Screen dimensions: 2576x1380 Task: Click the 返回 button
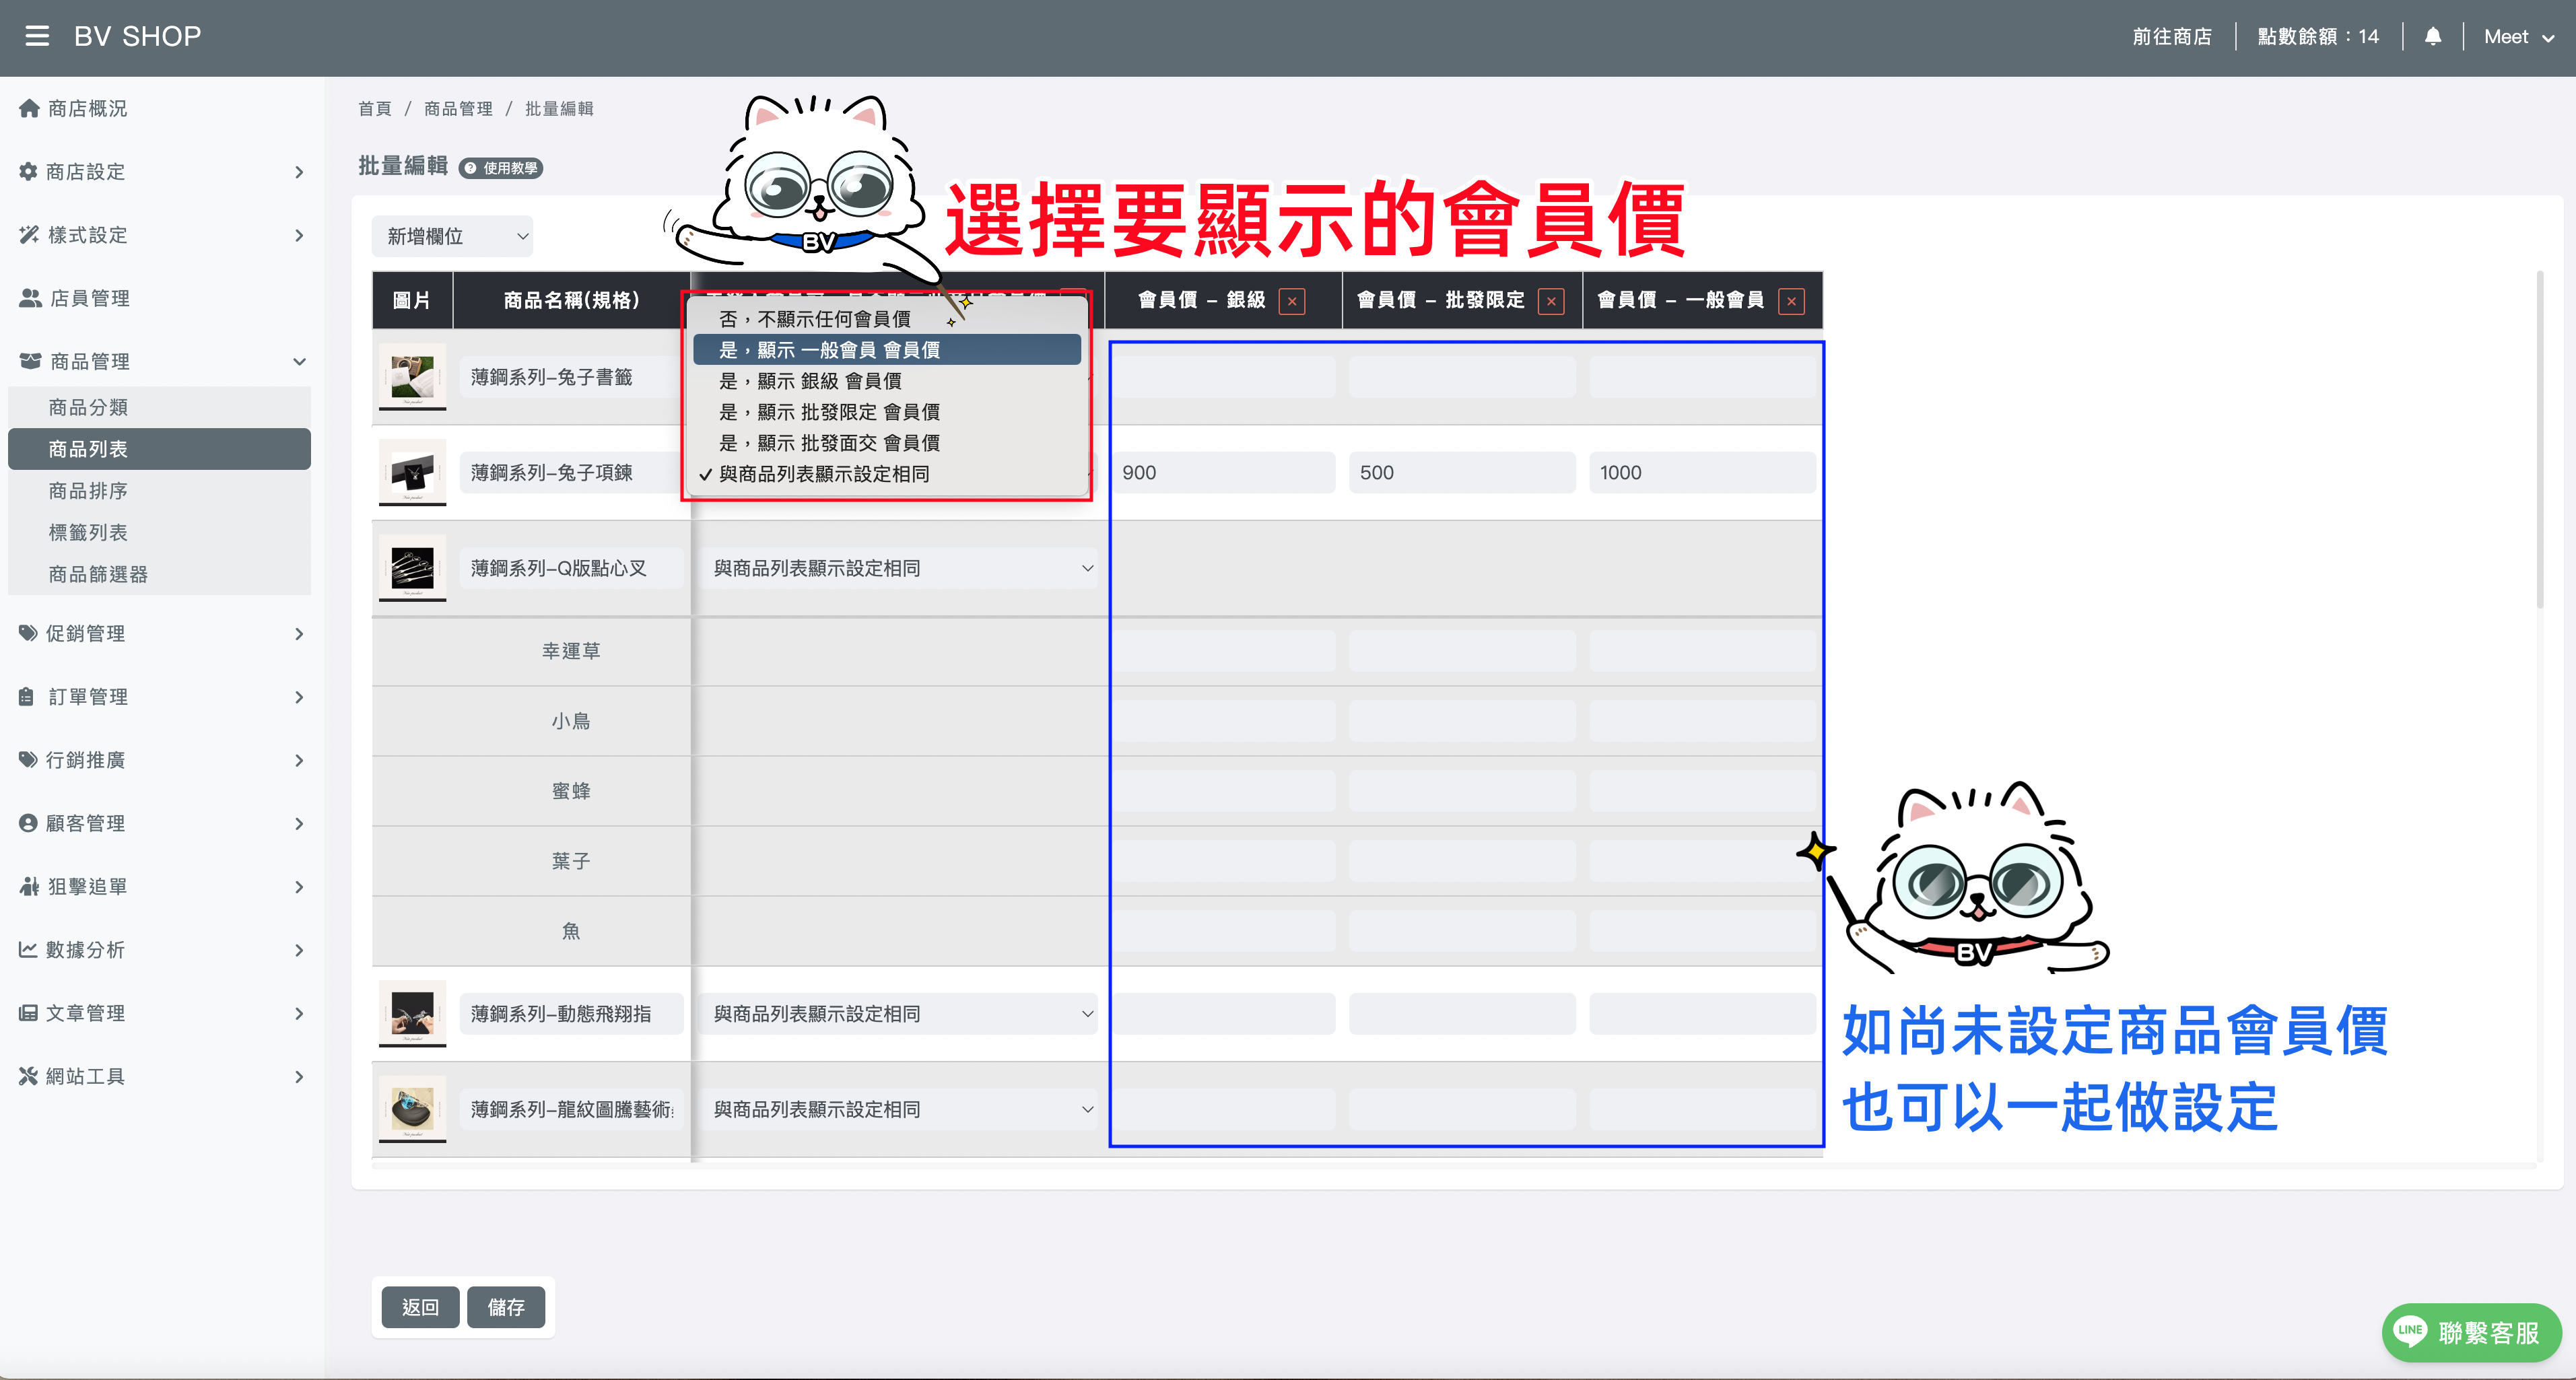420,1307
